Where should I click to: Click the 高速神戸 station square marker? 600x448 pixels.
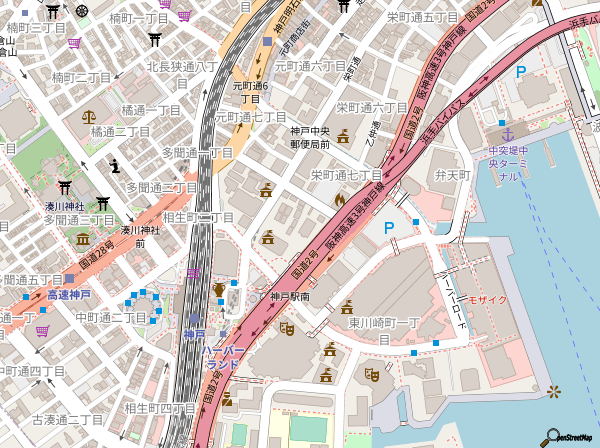pyautogui.click(x=69, y=279)
